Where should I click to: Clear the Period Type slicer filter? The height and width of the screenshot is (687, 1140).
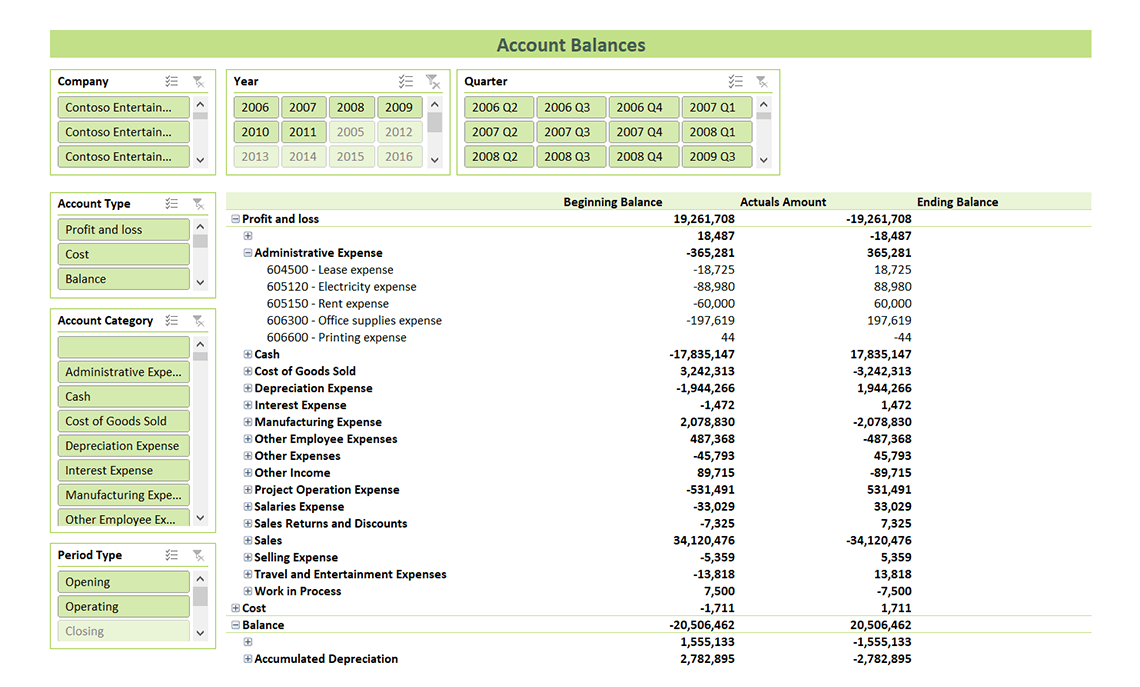(198, 555)
